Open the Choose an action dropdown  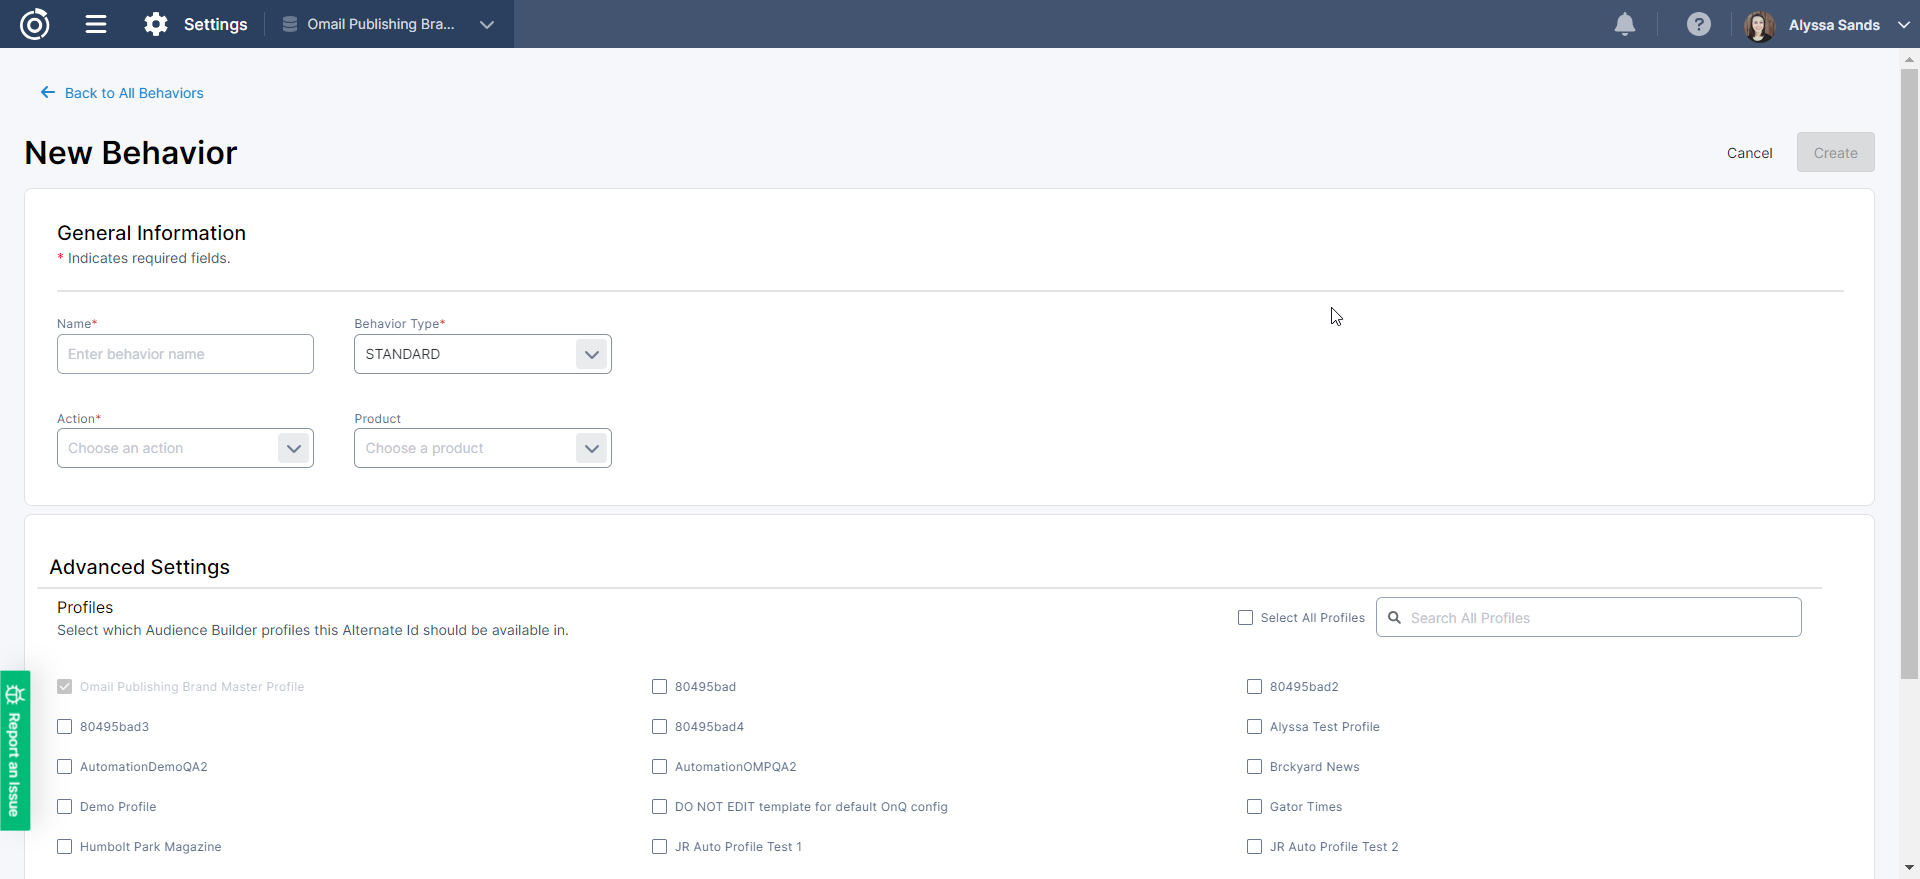293,448
